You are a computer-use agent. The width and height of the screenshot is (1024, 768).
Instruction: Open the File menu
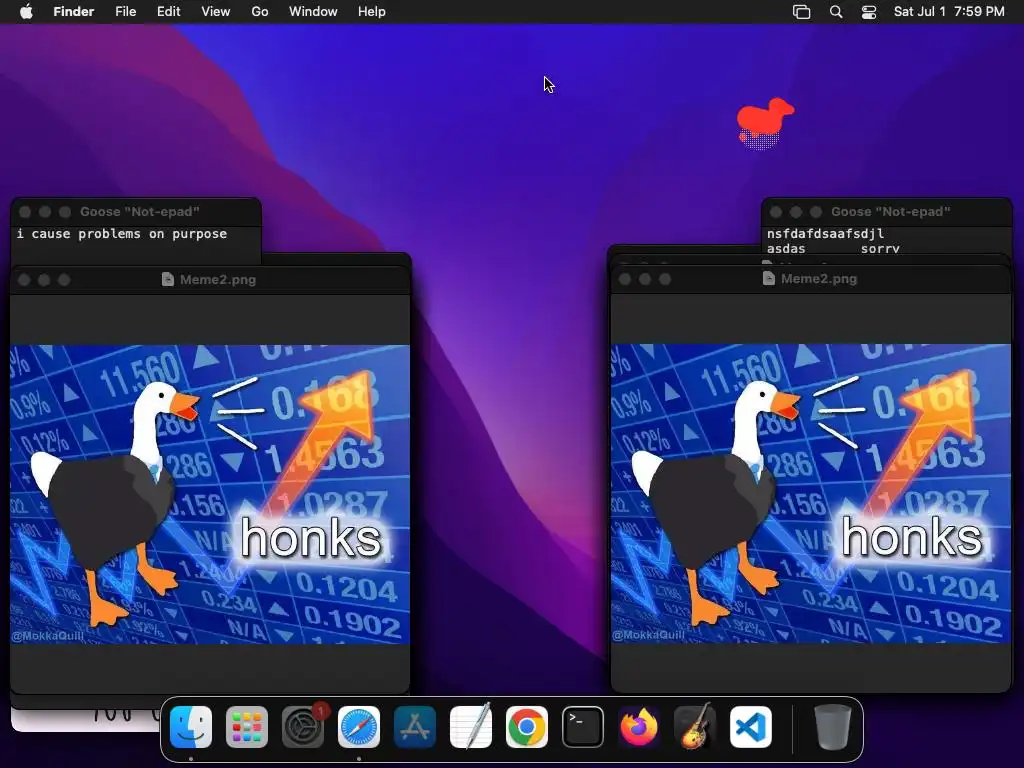(x=125, y=12)
